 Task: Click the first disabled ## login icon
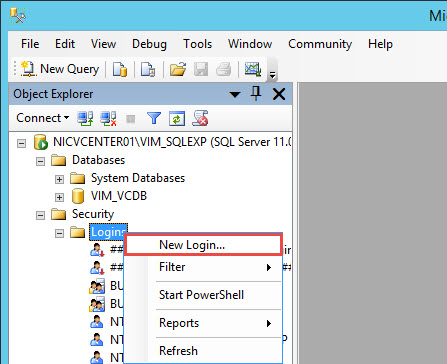pyautogui.click(x=97, y=250)
